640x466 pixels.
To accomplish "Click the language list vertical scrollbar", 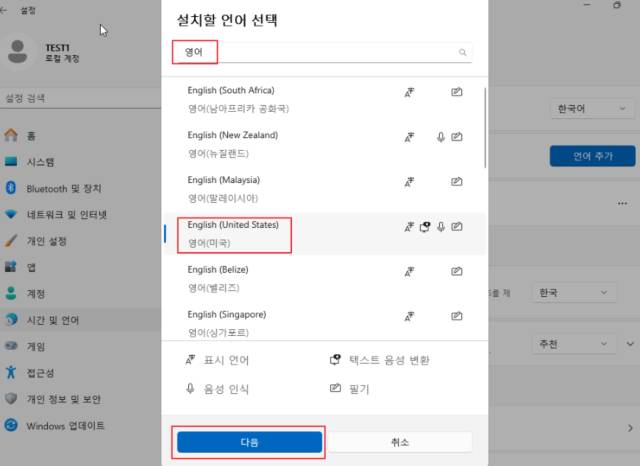I will pos(485,130).
